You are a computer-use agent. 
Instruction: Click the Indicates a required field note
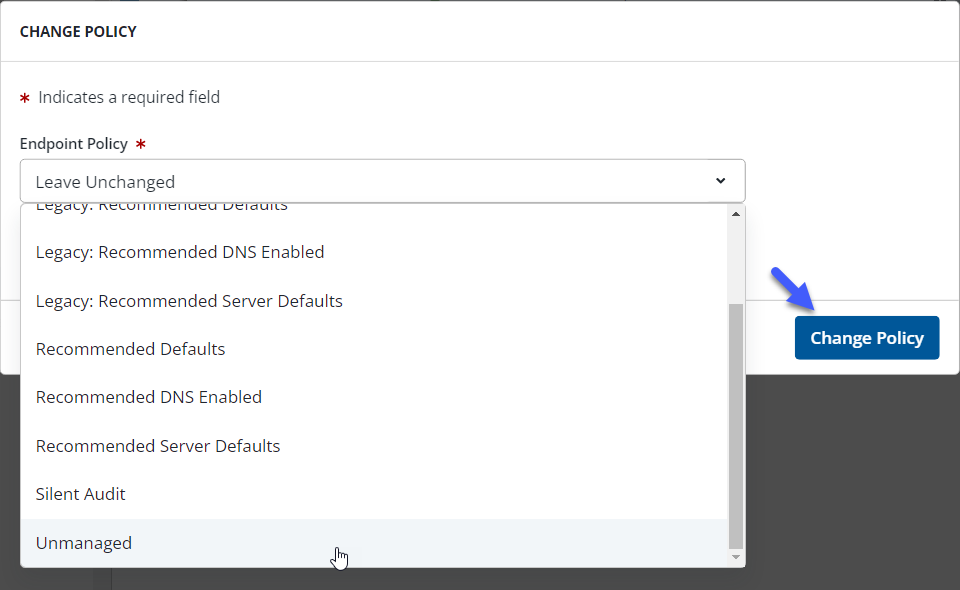129,97
